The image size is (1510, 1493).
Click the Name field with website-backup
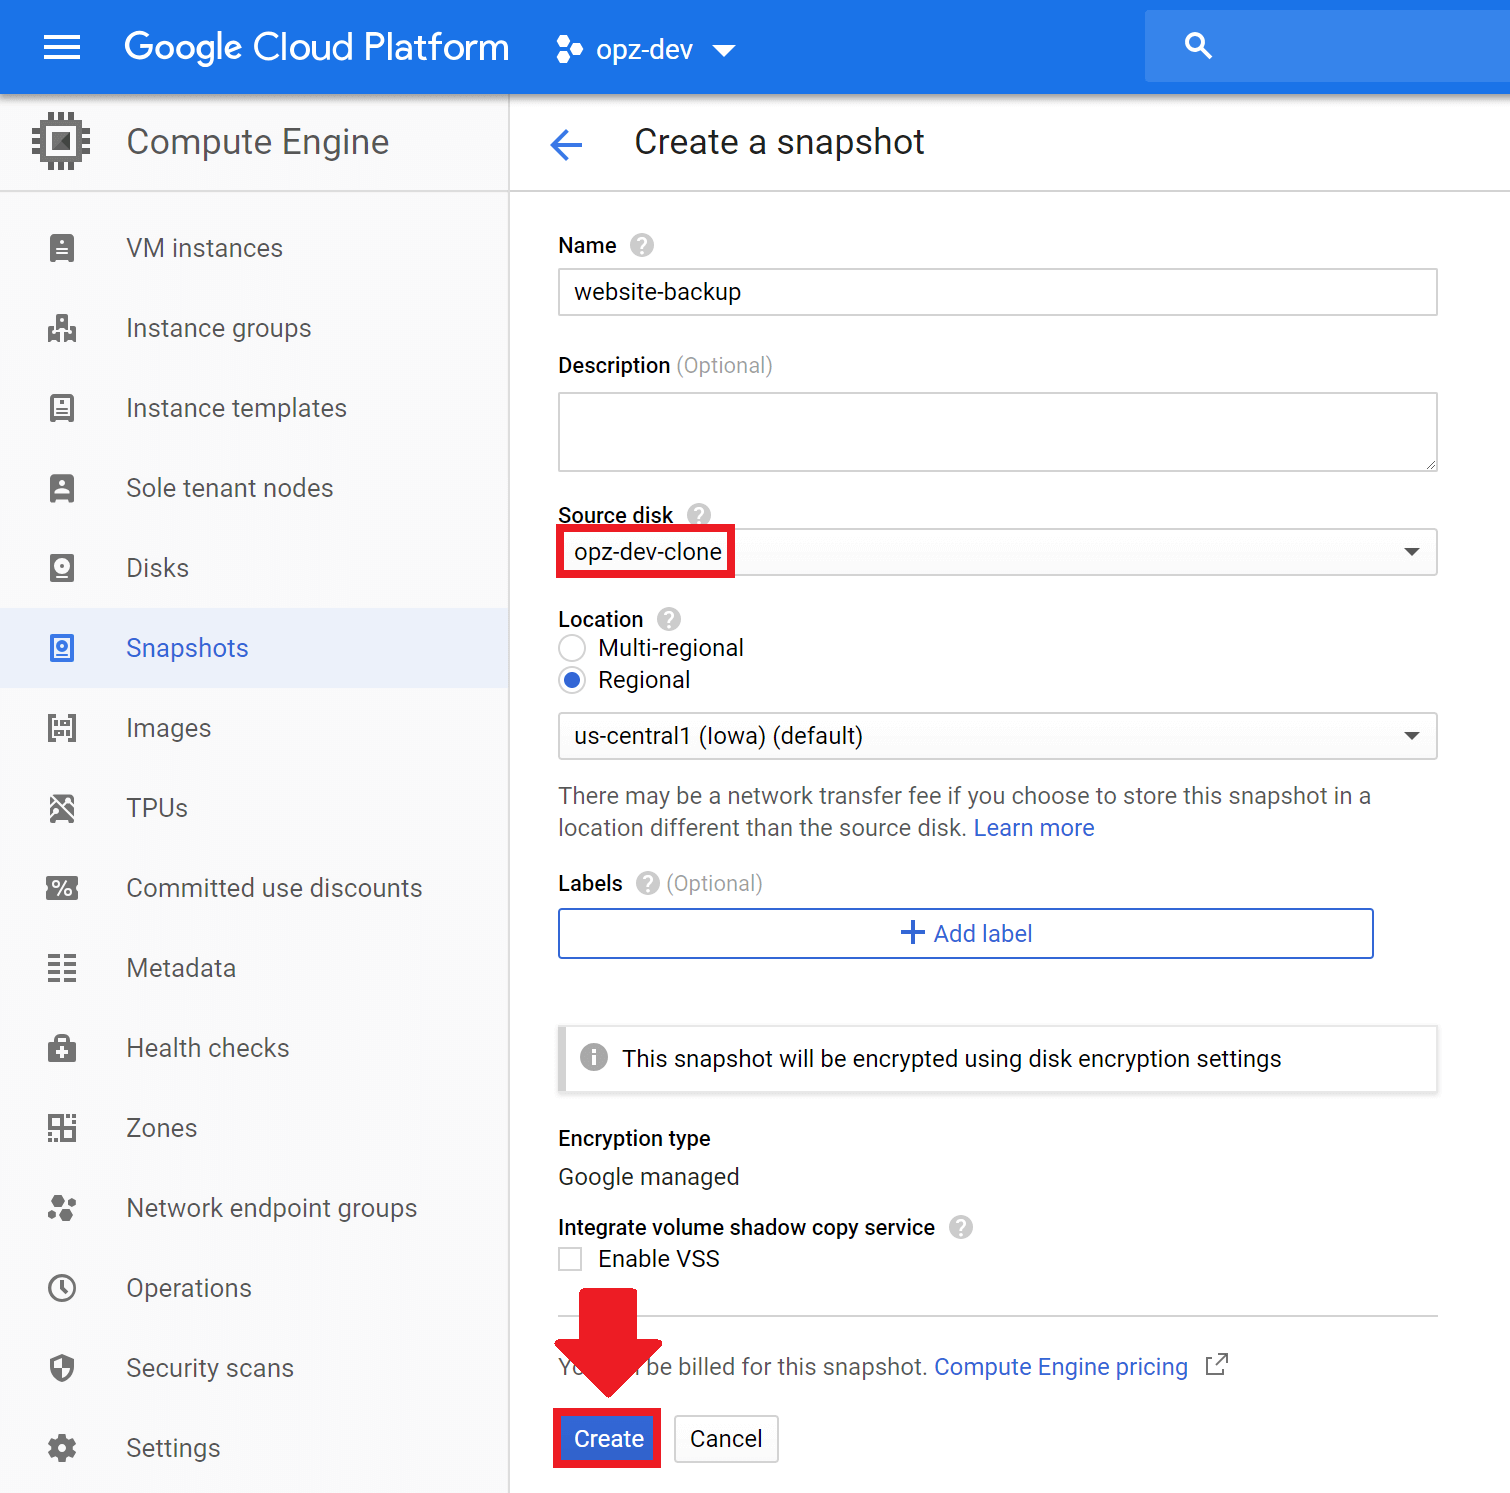997,292
